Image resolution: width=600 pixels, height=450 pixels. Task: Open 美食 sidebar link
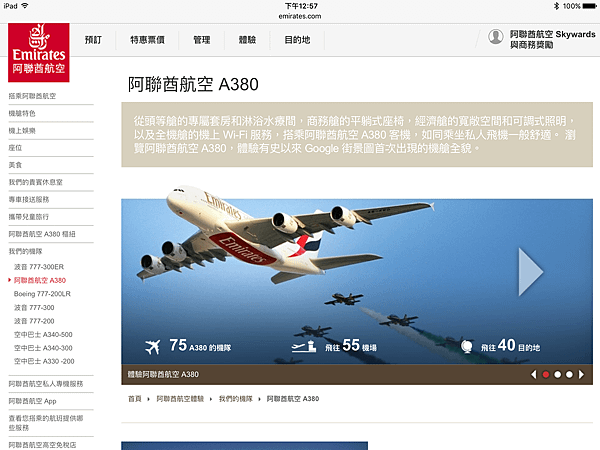(15, 165)
